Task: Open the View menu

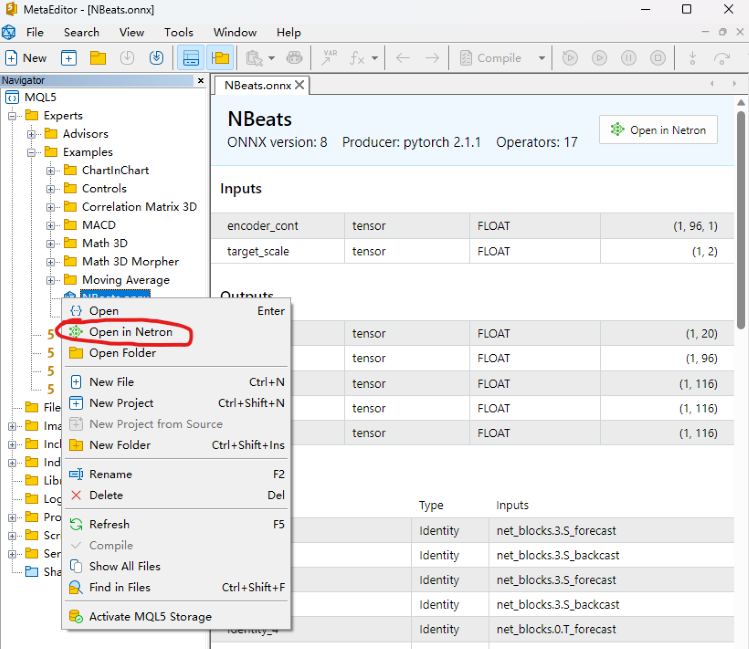Action: click(132, 32)
